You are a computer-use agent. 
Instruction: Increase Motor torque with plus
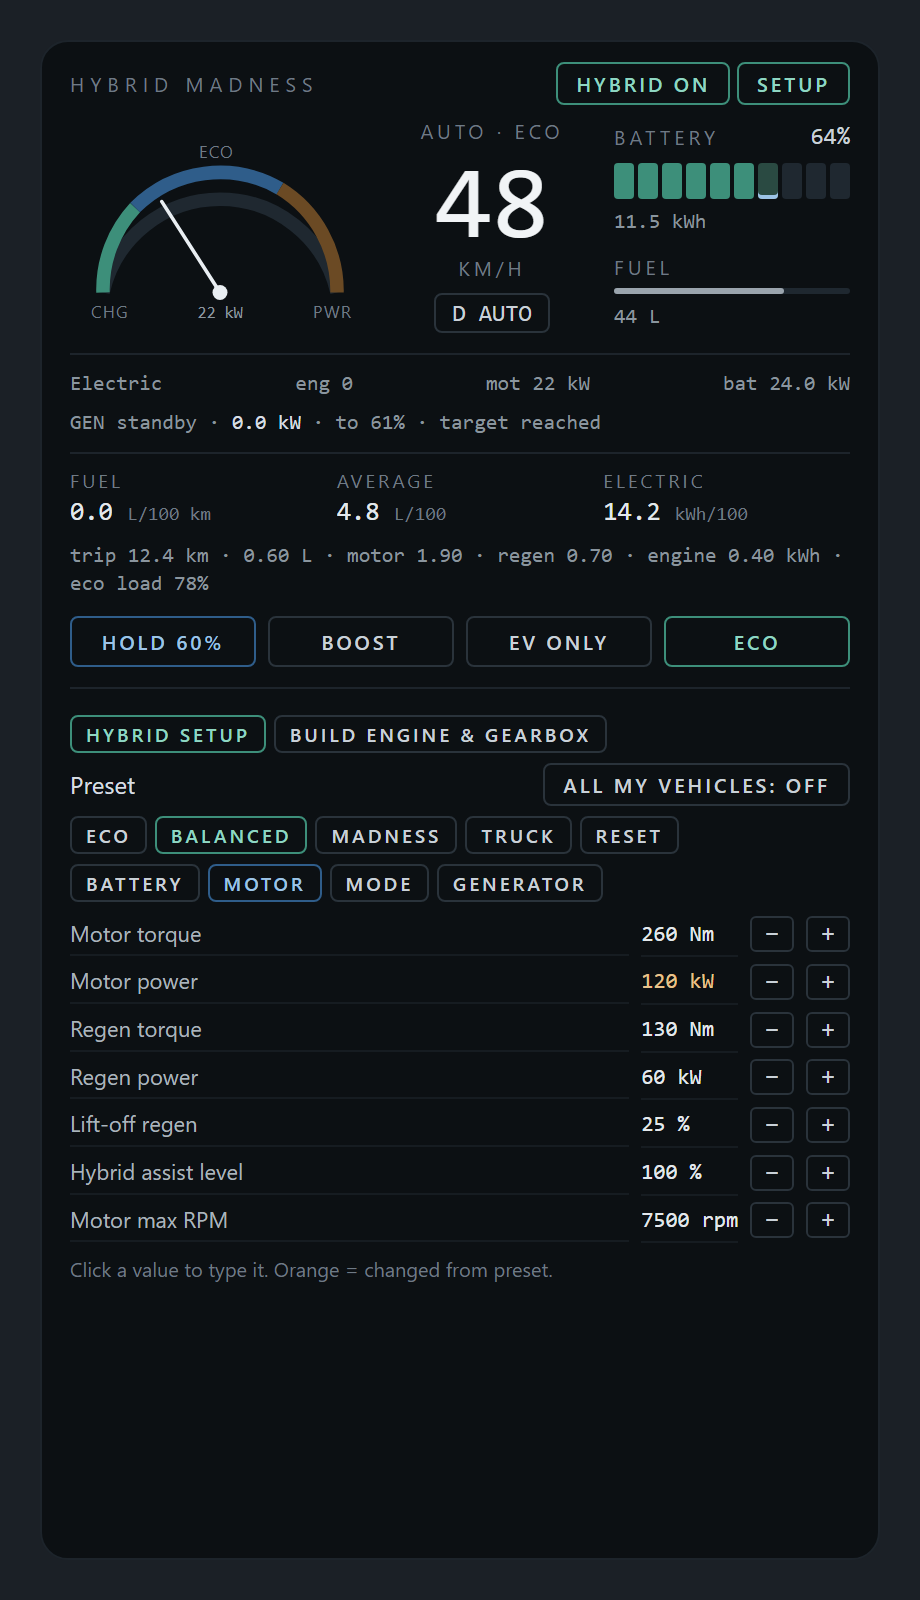point(828,934)
